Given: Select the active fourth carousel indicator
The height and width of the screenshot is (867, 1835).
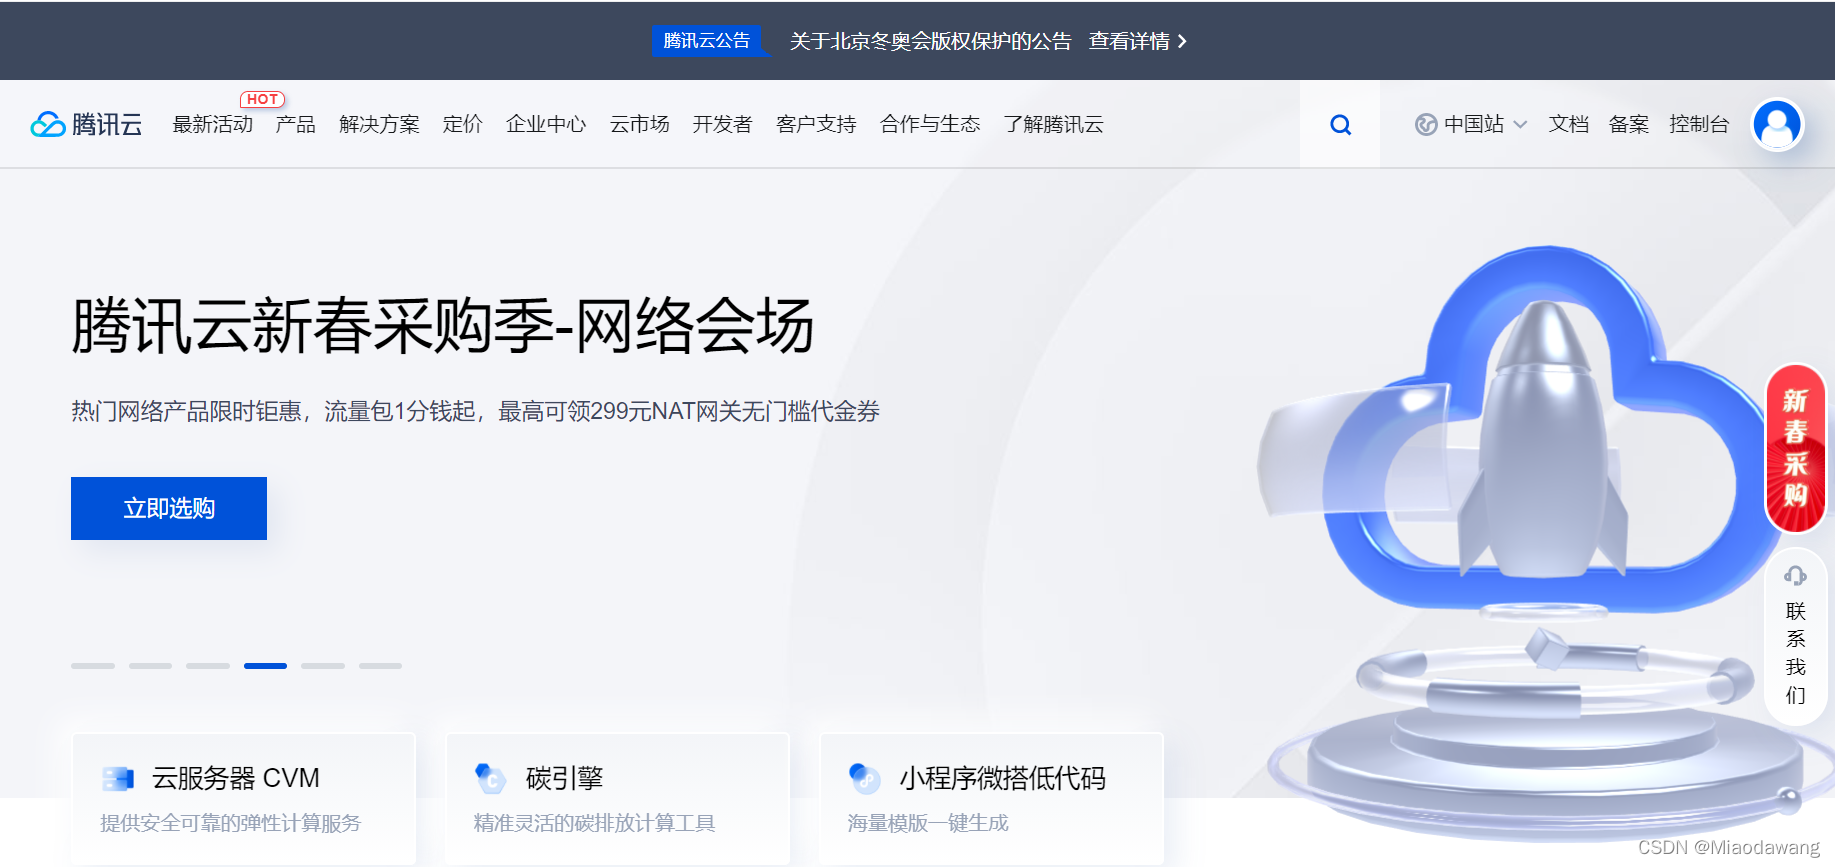Looking at the screenshot, I should click(x=265, y=666).
